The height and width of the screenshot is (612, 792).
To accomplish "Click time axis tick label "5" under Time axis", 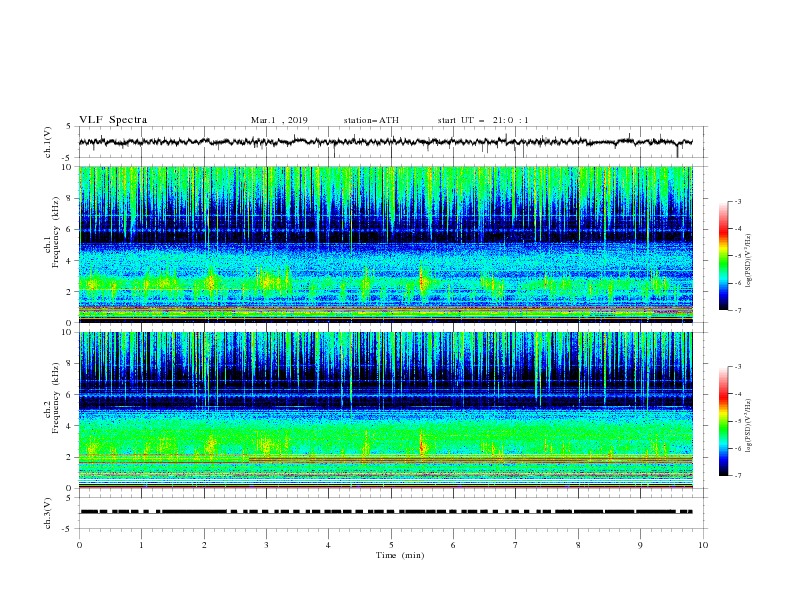I will (391, 545).
